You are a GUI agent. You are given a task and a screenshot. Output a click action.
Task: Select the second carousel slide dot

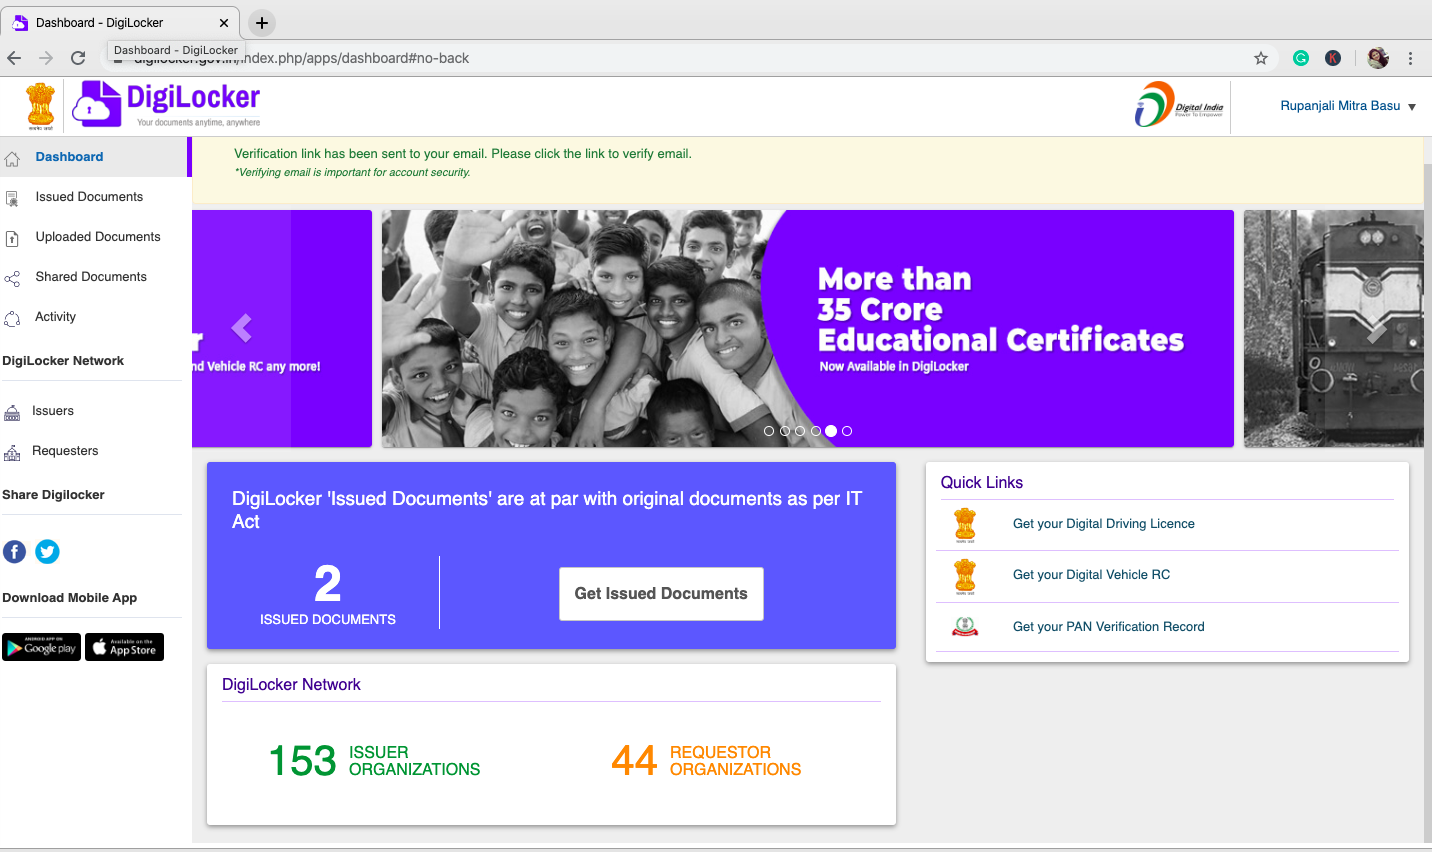pos(785,431)
